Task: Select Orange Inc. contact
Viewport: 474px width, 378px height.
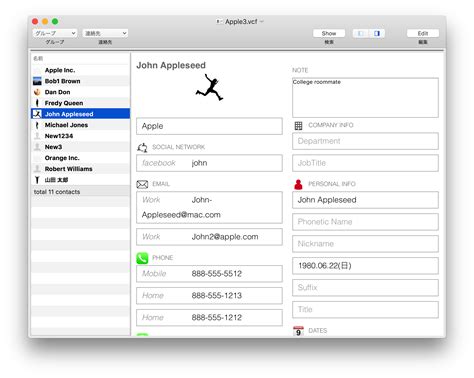Action: point(80,158)
